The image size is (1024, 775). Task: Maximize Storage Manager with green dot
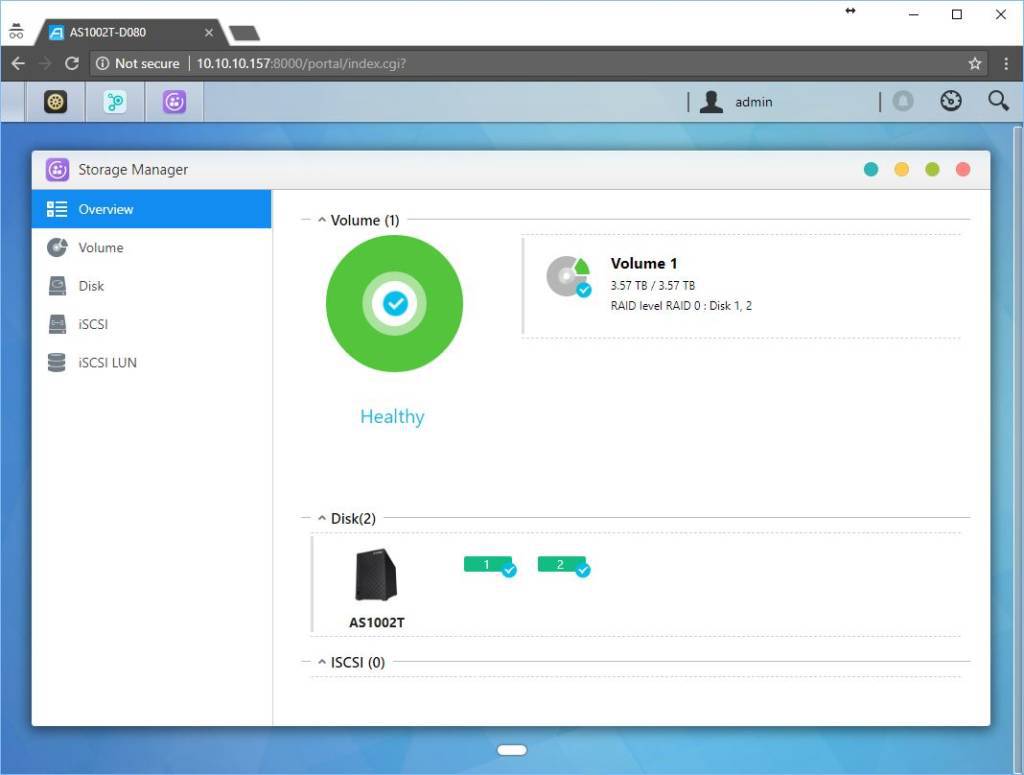click(932, 170)
